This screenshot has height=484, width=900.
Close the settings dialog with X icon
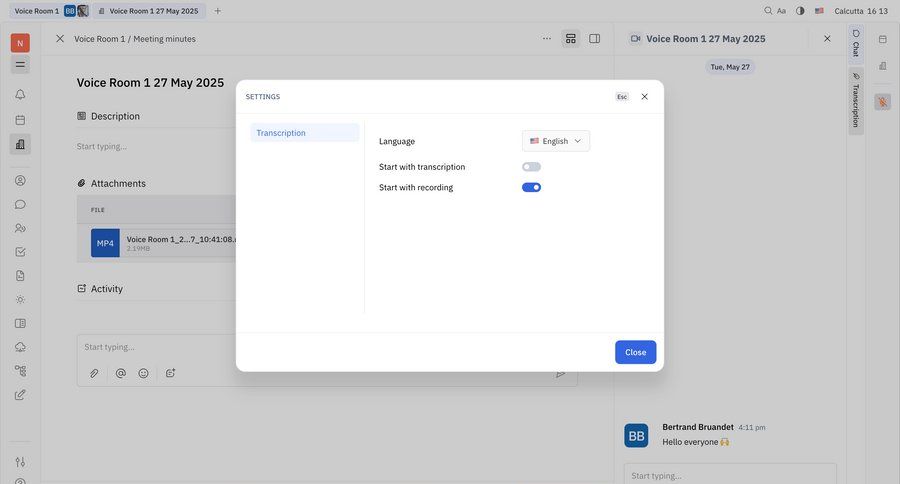pos(644,97)
